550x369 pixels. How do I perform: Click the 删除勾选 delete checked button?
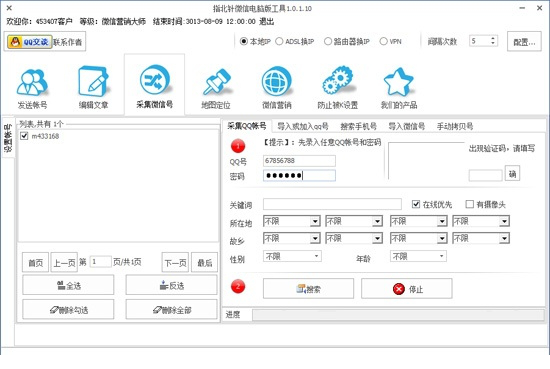(x=68, y=309)
